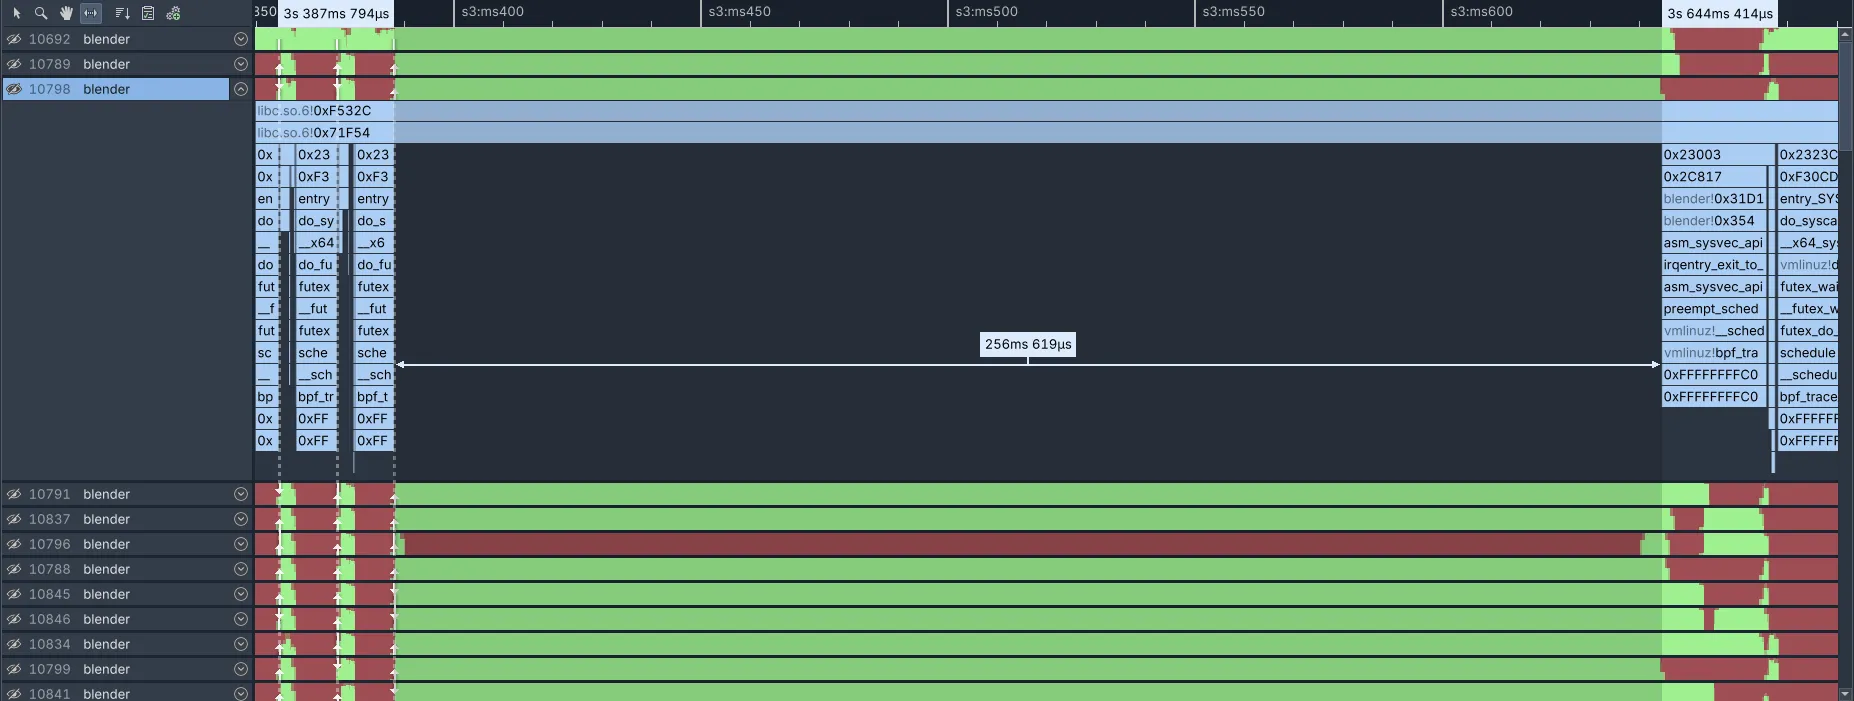Toggle eye icon for thread 10796
Viewport: 1854px width, 701px height.
click(x=14, y=544)
